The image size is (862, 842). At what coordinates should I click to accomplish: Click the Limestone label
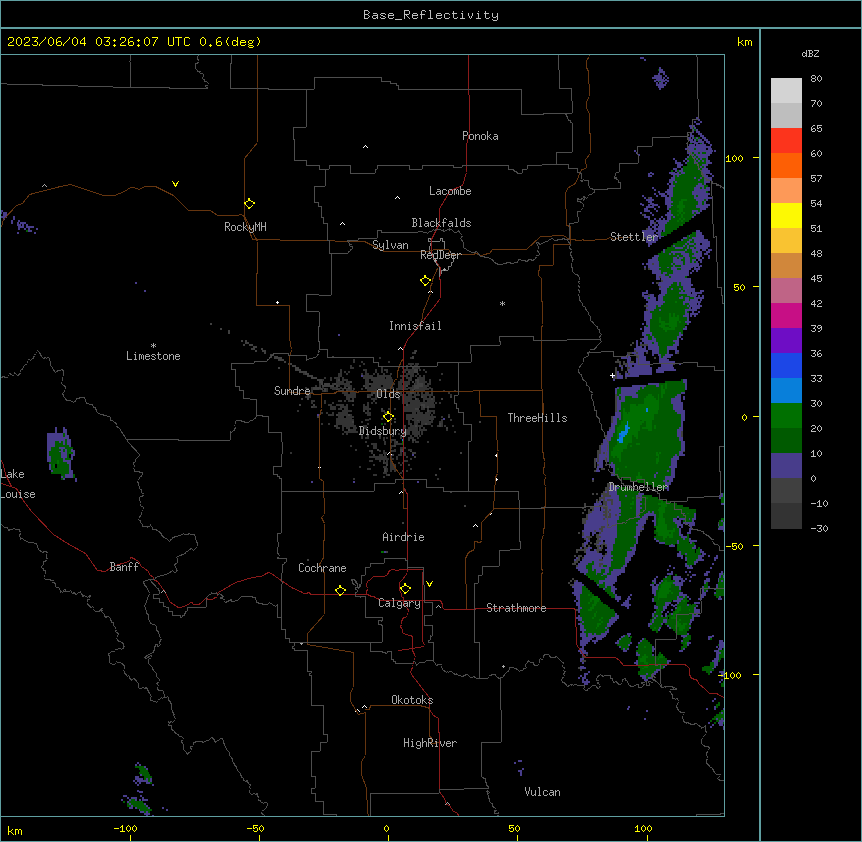(153, 356)
